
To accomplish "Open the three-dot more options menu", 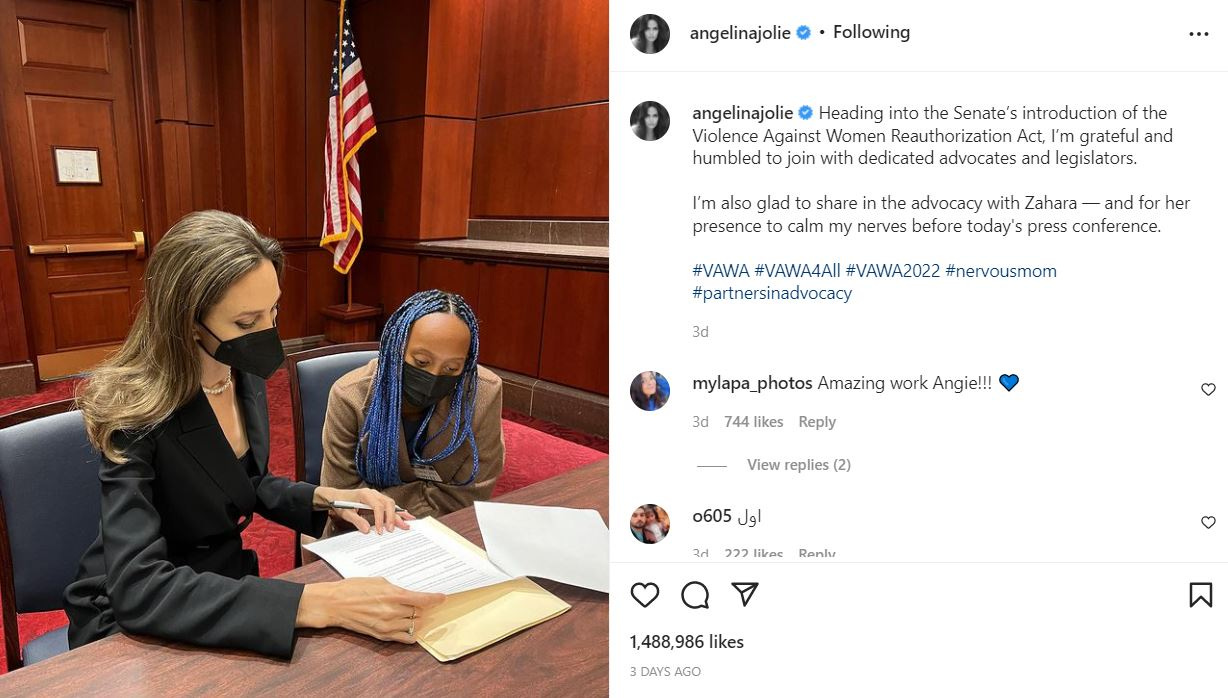I will click(x=1199, y=34).
